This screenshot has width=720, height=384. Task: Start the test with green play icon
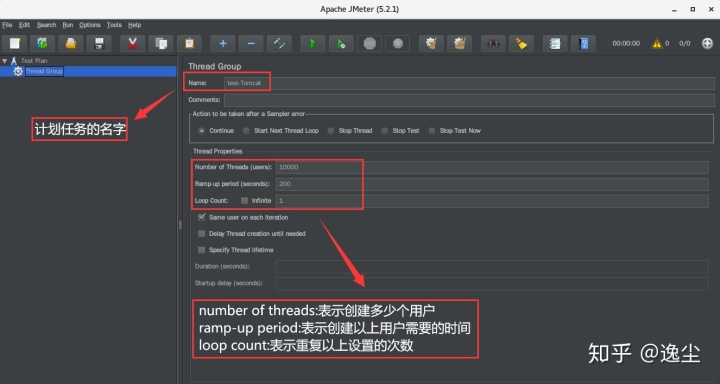pos(313,44)
